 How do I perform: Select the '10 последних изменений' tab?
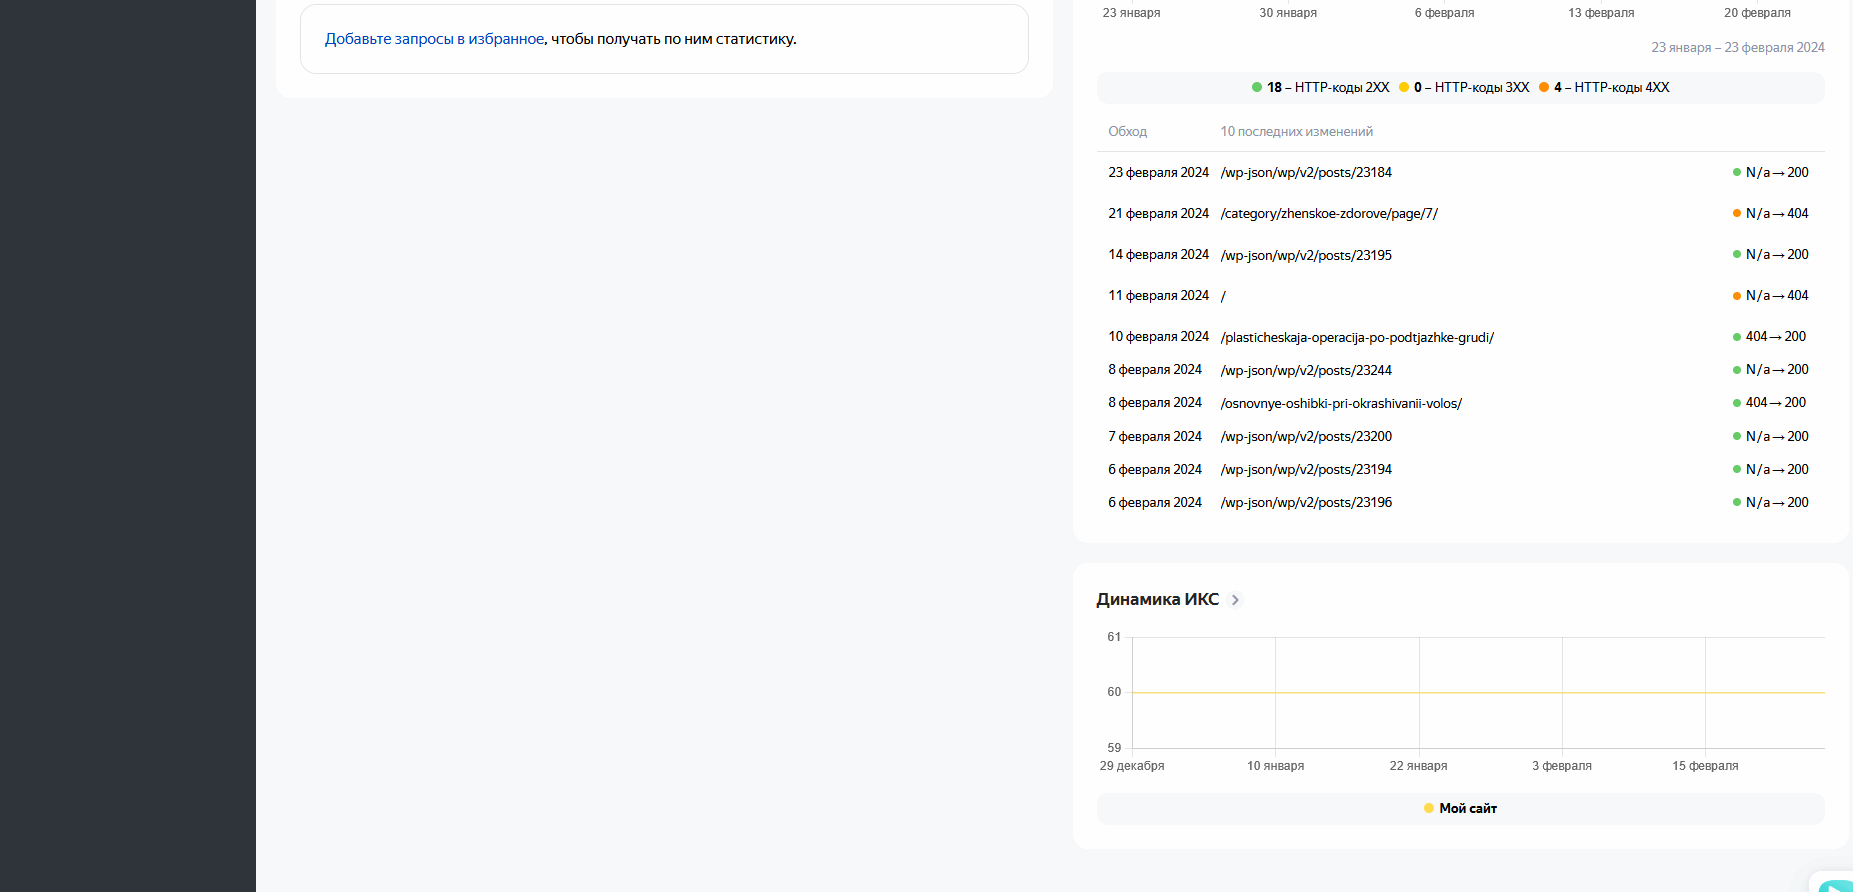(x=1296, y=131)
